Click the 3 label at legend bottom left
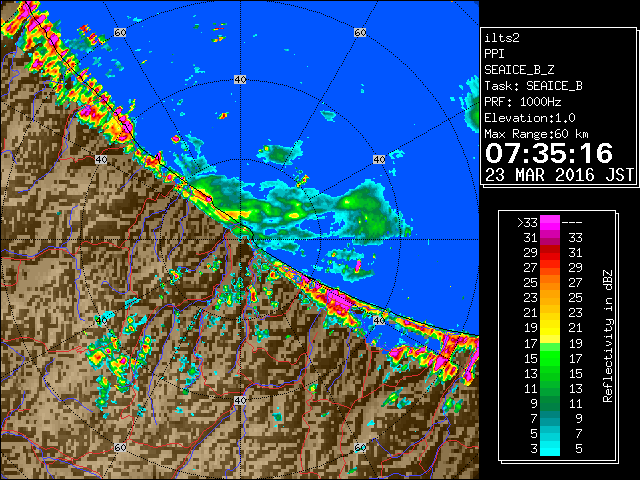 click(534, 449)
